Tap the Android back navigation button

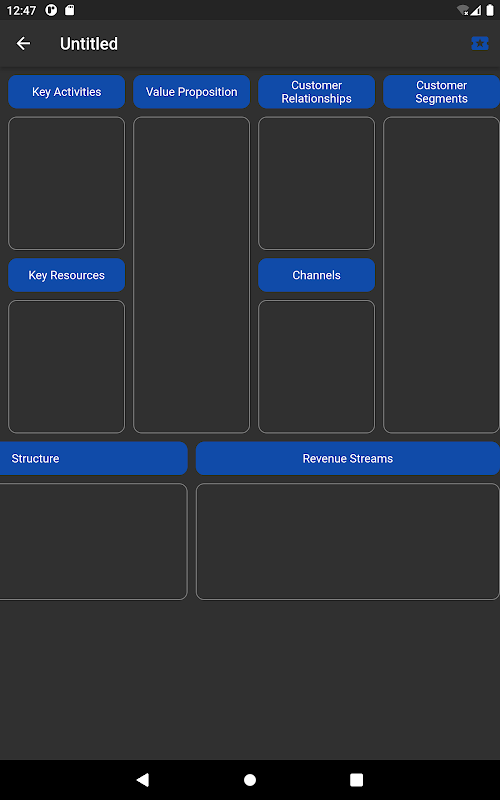pos(143,780)
